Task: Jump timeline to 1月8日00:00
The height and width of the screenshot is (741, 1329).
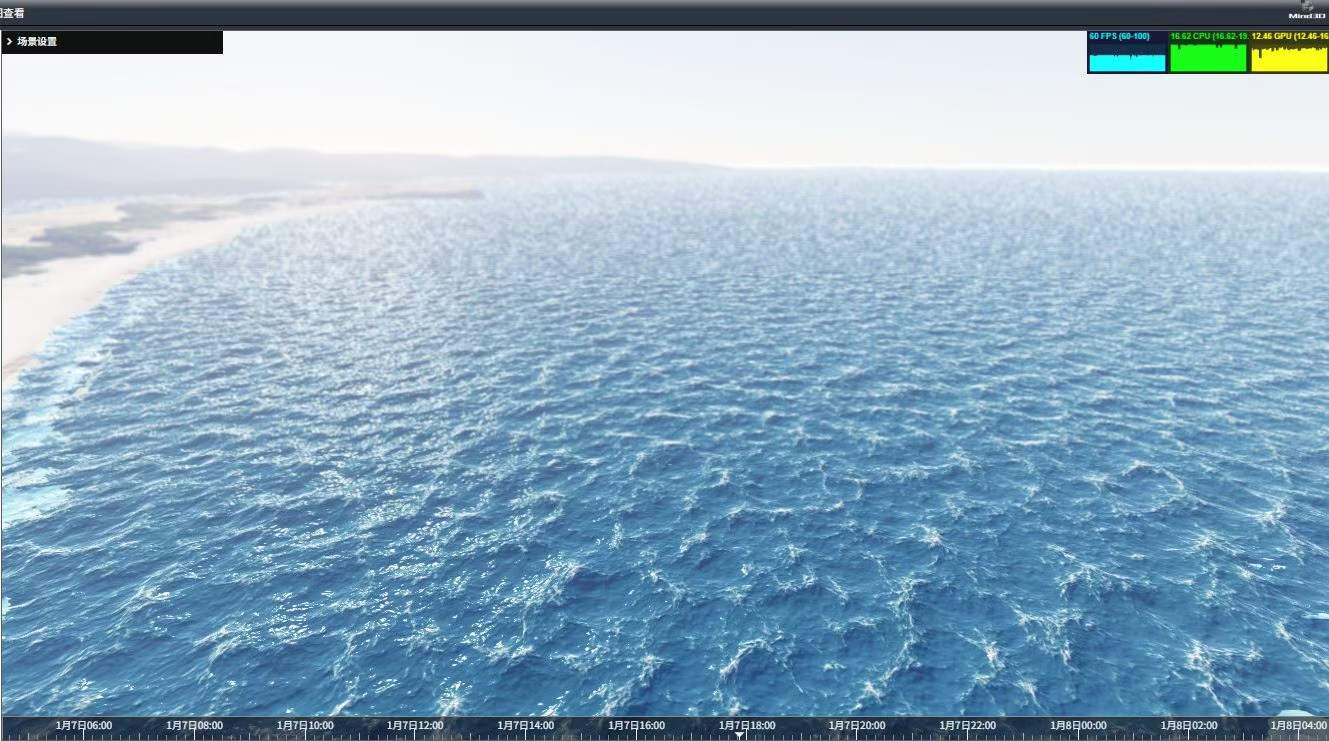Action: tap(1078, 726)
